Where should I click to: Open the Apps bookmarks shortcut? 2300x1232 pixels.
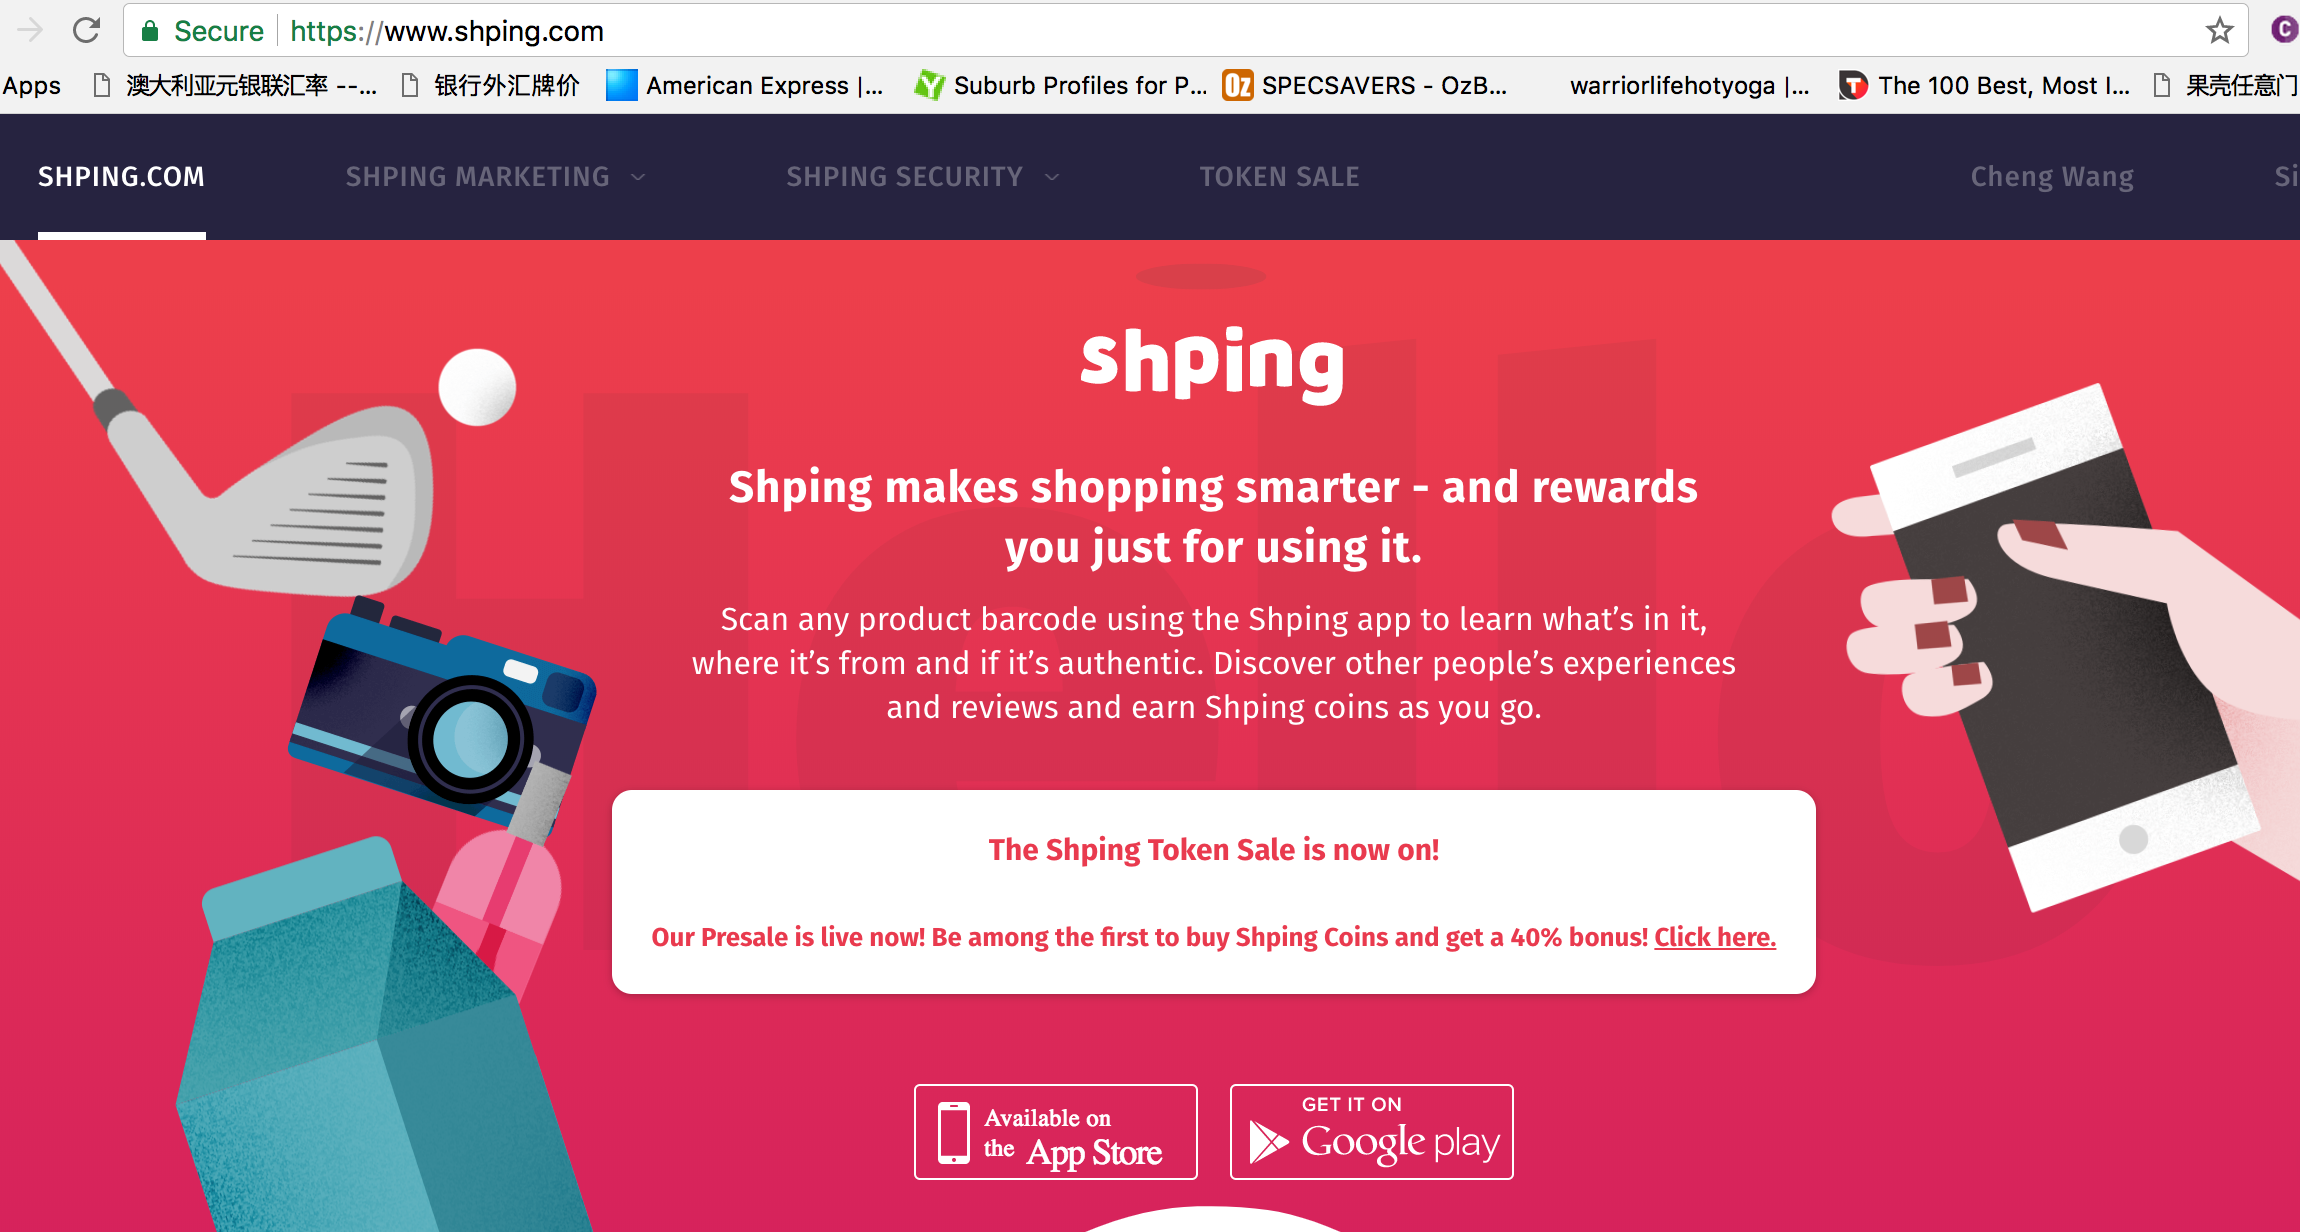tap(31, 86)
